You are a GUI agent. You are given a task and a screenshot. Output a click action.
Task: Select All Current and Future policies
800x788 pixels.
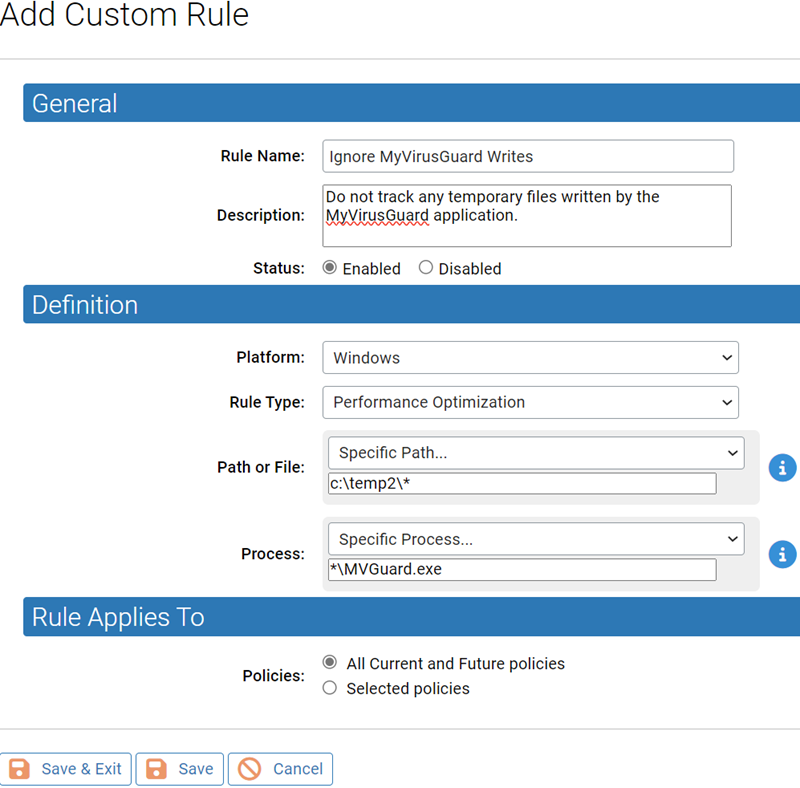[330, 662]
